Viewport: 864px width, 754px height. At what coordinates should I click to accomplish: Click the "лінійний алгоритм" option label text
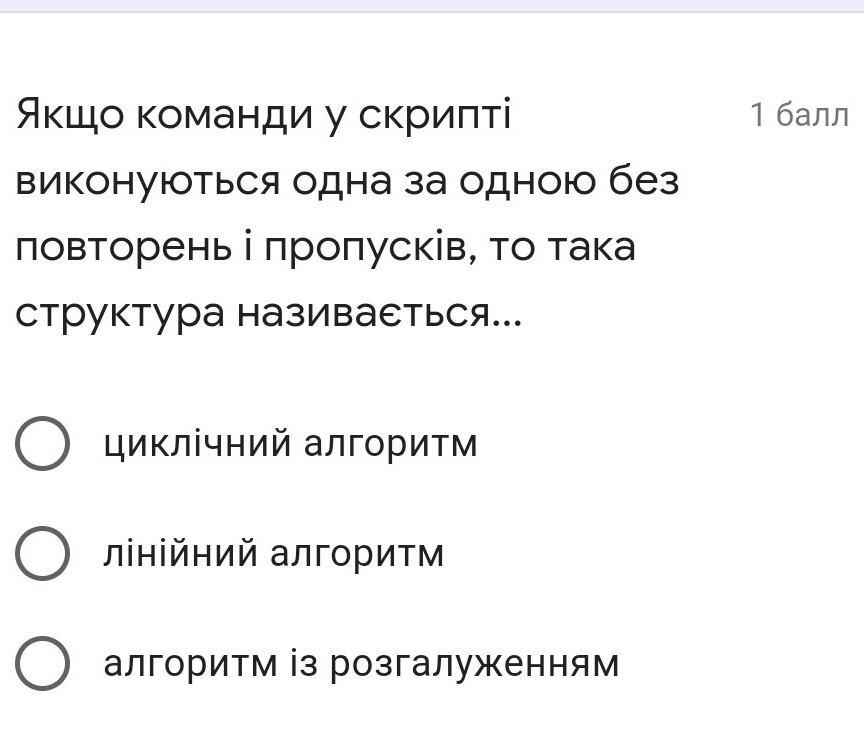[x=274, y=553]
